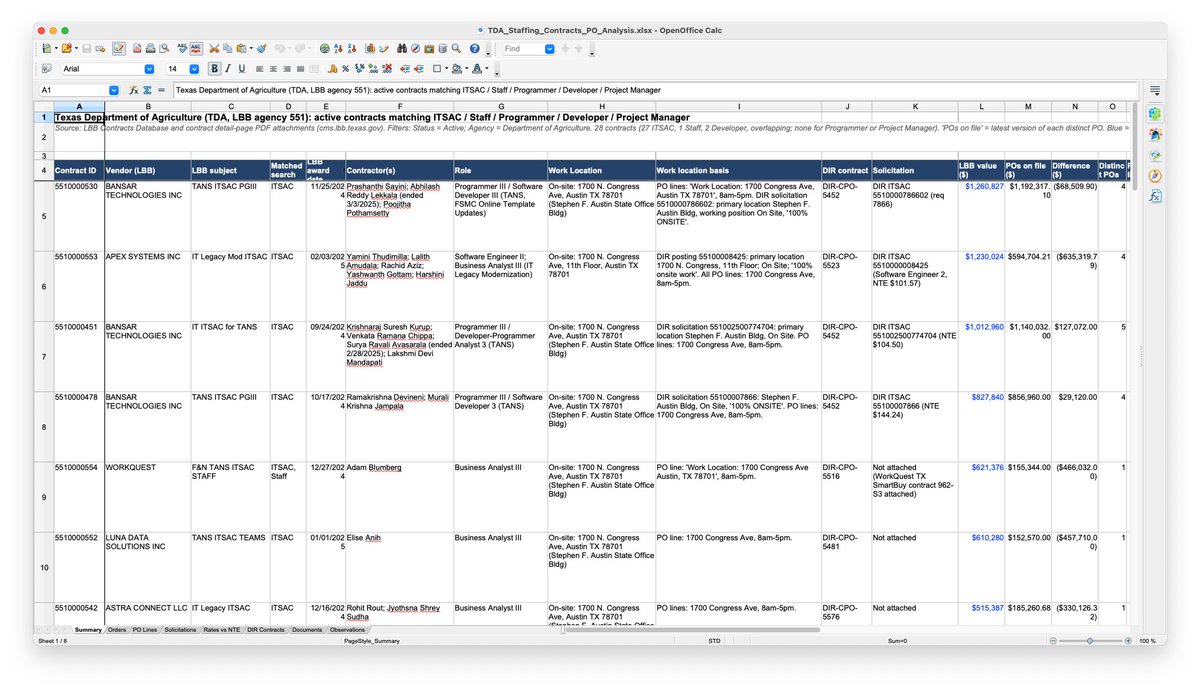Open sidebar Properties panel
1200x689 pixels.
click(x=1155, y=113)
